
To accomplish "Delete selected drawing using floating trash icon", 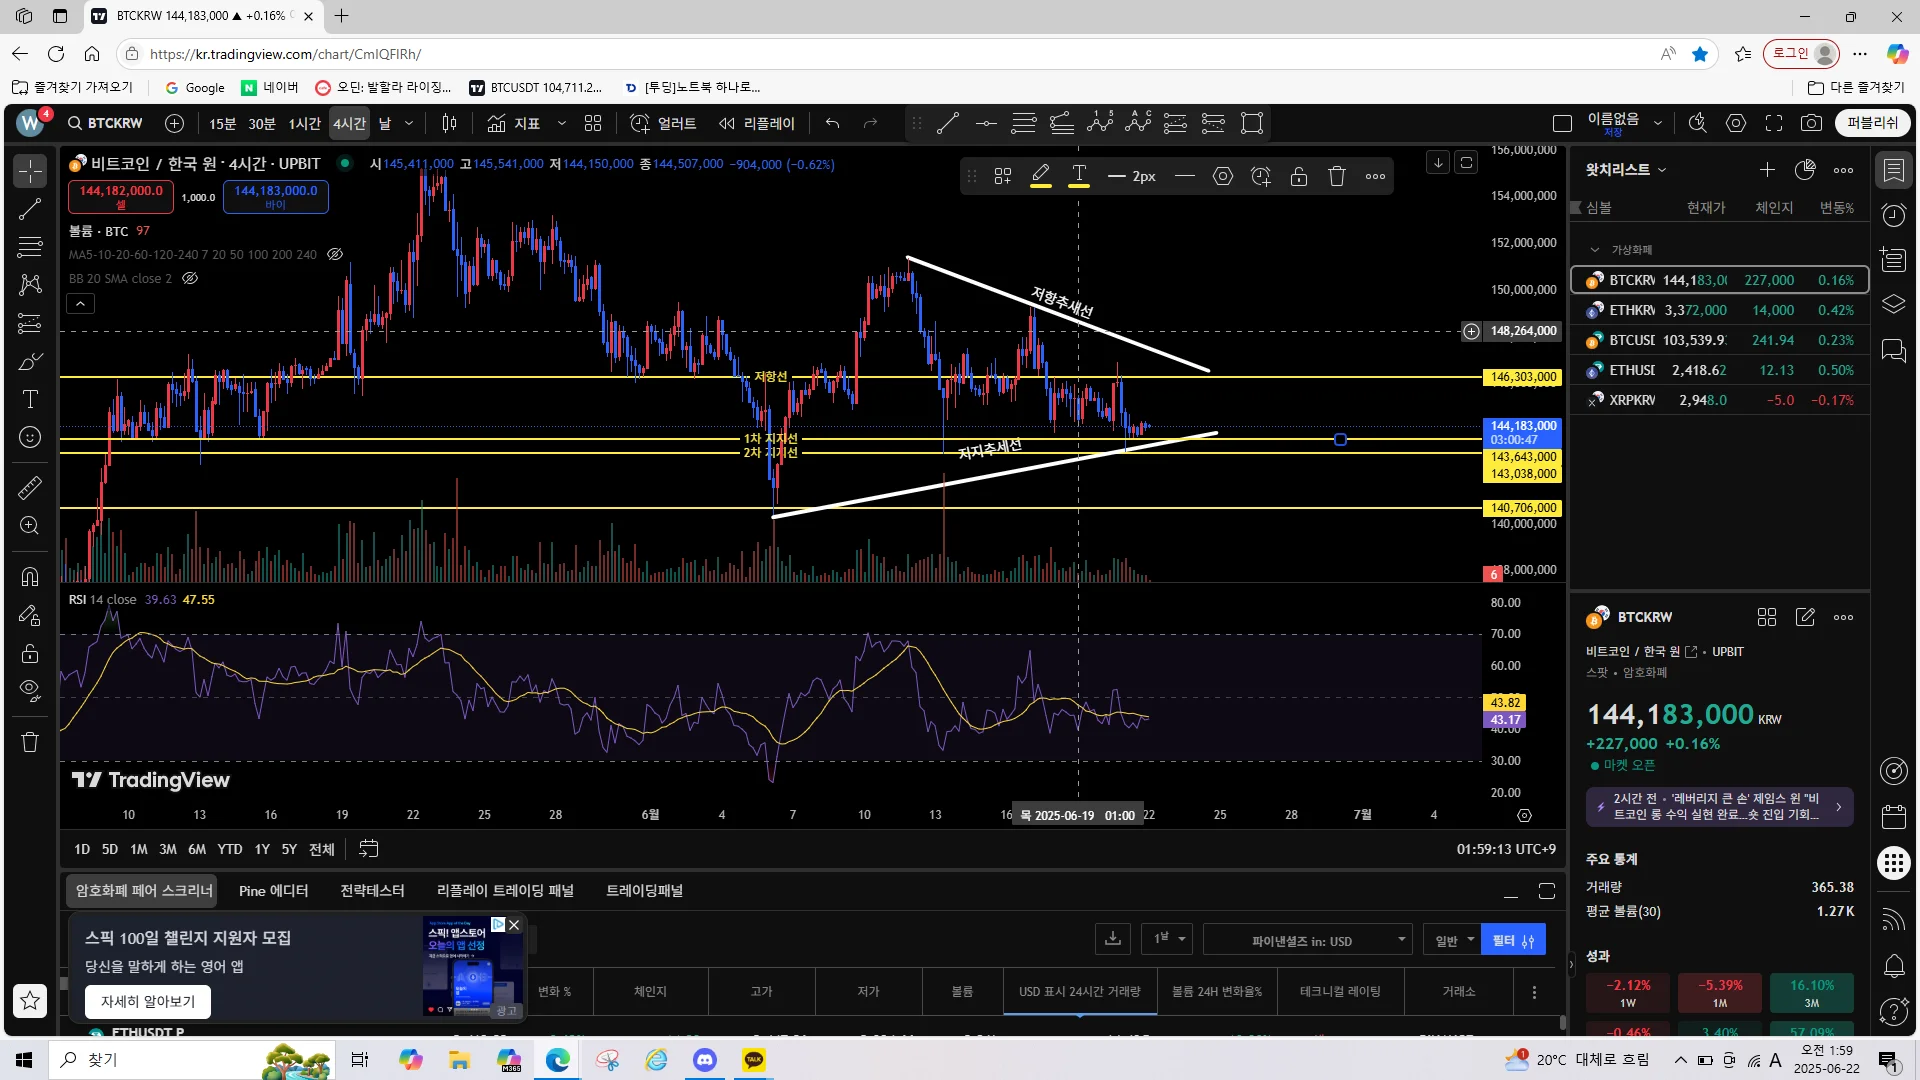I will pyautogui.click(x=1337, y=176).
